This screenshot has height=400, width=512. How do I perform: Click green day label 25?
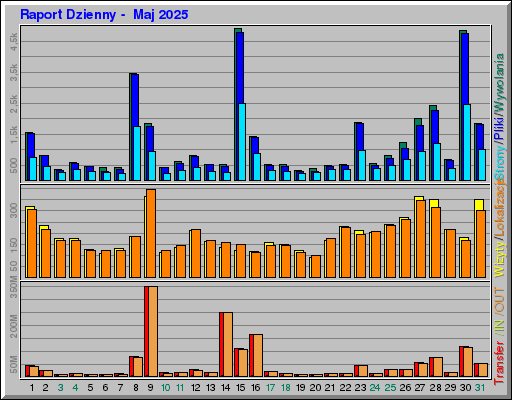[x=390, y=388]
